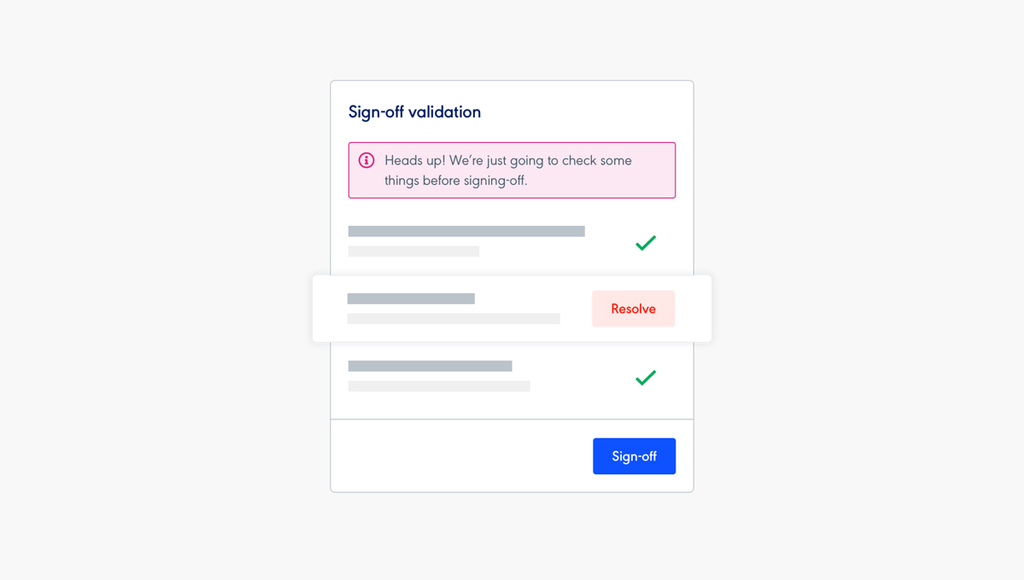Screen dimensions: 1024x580
Task: Confirm with the blue Sign-off button
Action: coord(634,456)
